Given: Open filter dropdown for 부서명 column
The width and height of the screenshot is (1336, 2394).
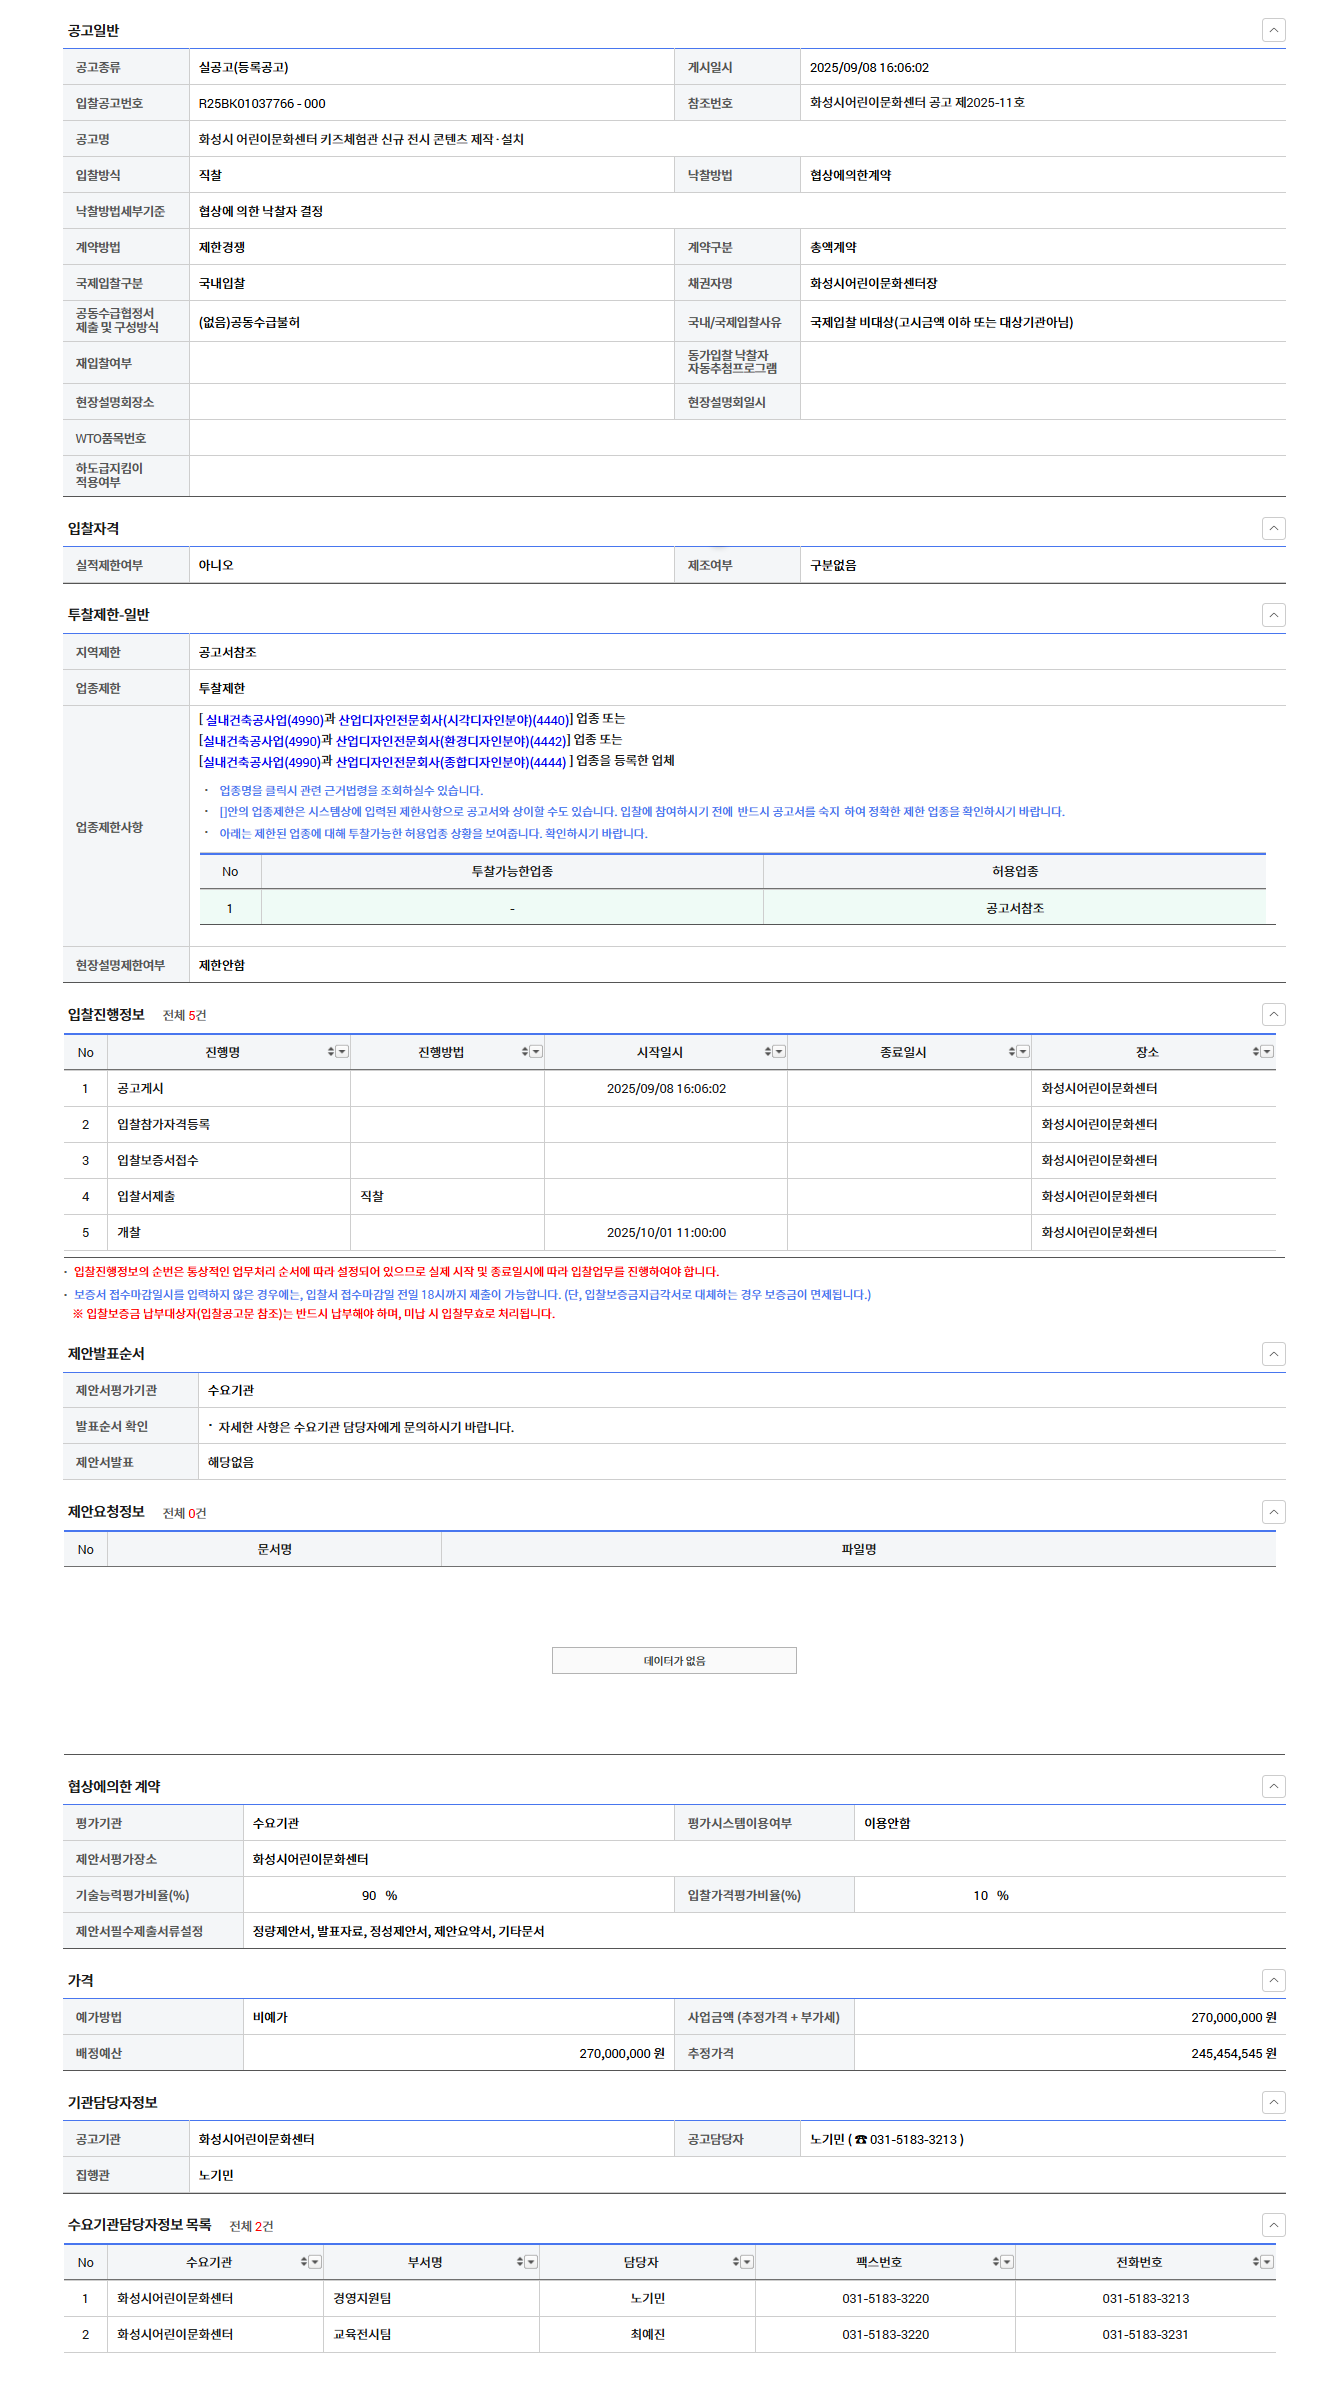Looking at the screenshot, I should (x=531, y=2262).
